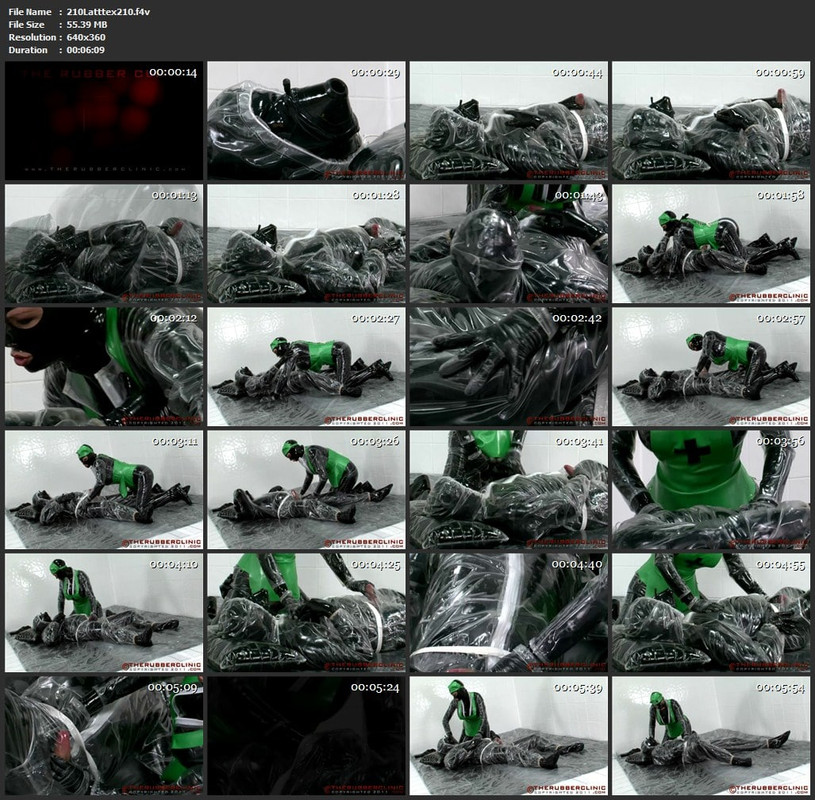Image resolution: width=815 pixels, height=800 pixels.
Task: Select the thumbnail timestamped 00:02:42
Action: (508, 367)
